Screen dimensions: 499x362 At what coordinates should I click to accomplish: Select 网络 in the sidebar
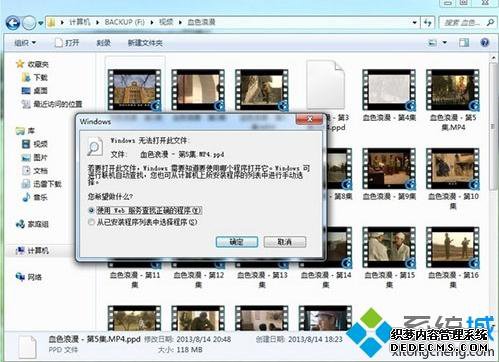(29, 277)
